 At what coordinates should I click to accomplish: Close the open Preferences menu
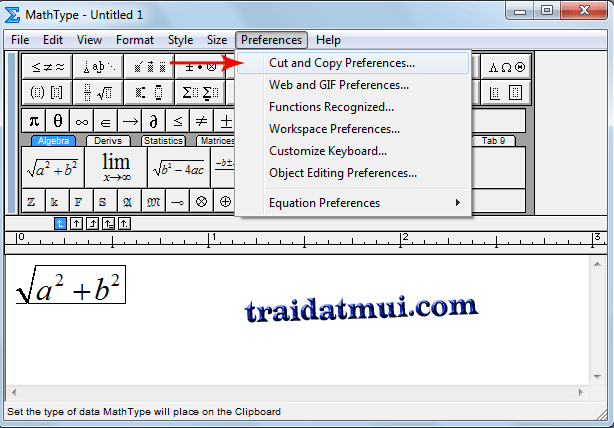[x=271, y=40]
